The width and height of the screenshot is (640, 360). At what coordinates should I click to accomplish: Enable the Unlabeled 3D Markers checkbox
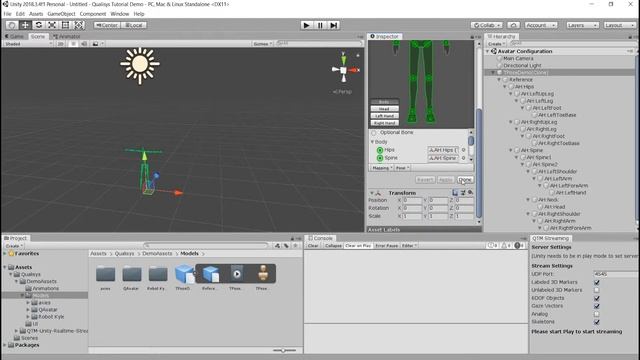(x=597, y=290)
